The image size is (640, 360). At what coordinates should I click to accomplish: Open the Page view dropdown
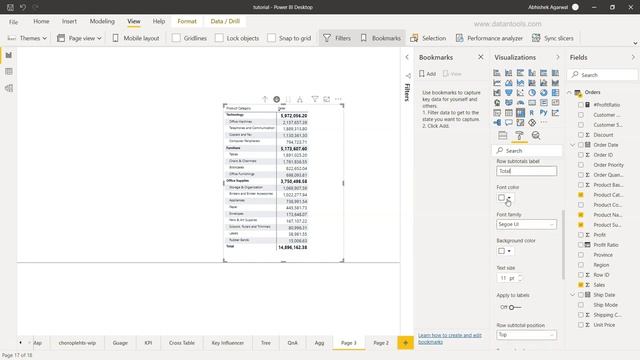coord(80,38)
